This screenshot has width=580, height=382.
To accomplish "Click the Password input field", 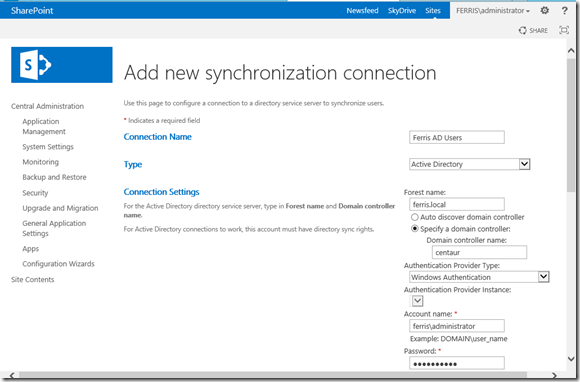I will point(457,363).
